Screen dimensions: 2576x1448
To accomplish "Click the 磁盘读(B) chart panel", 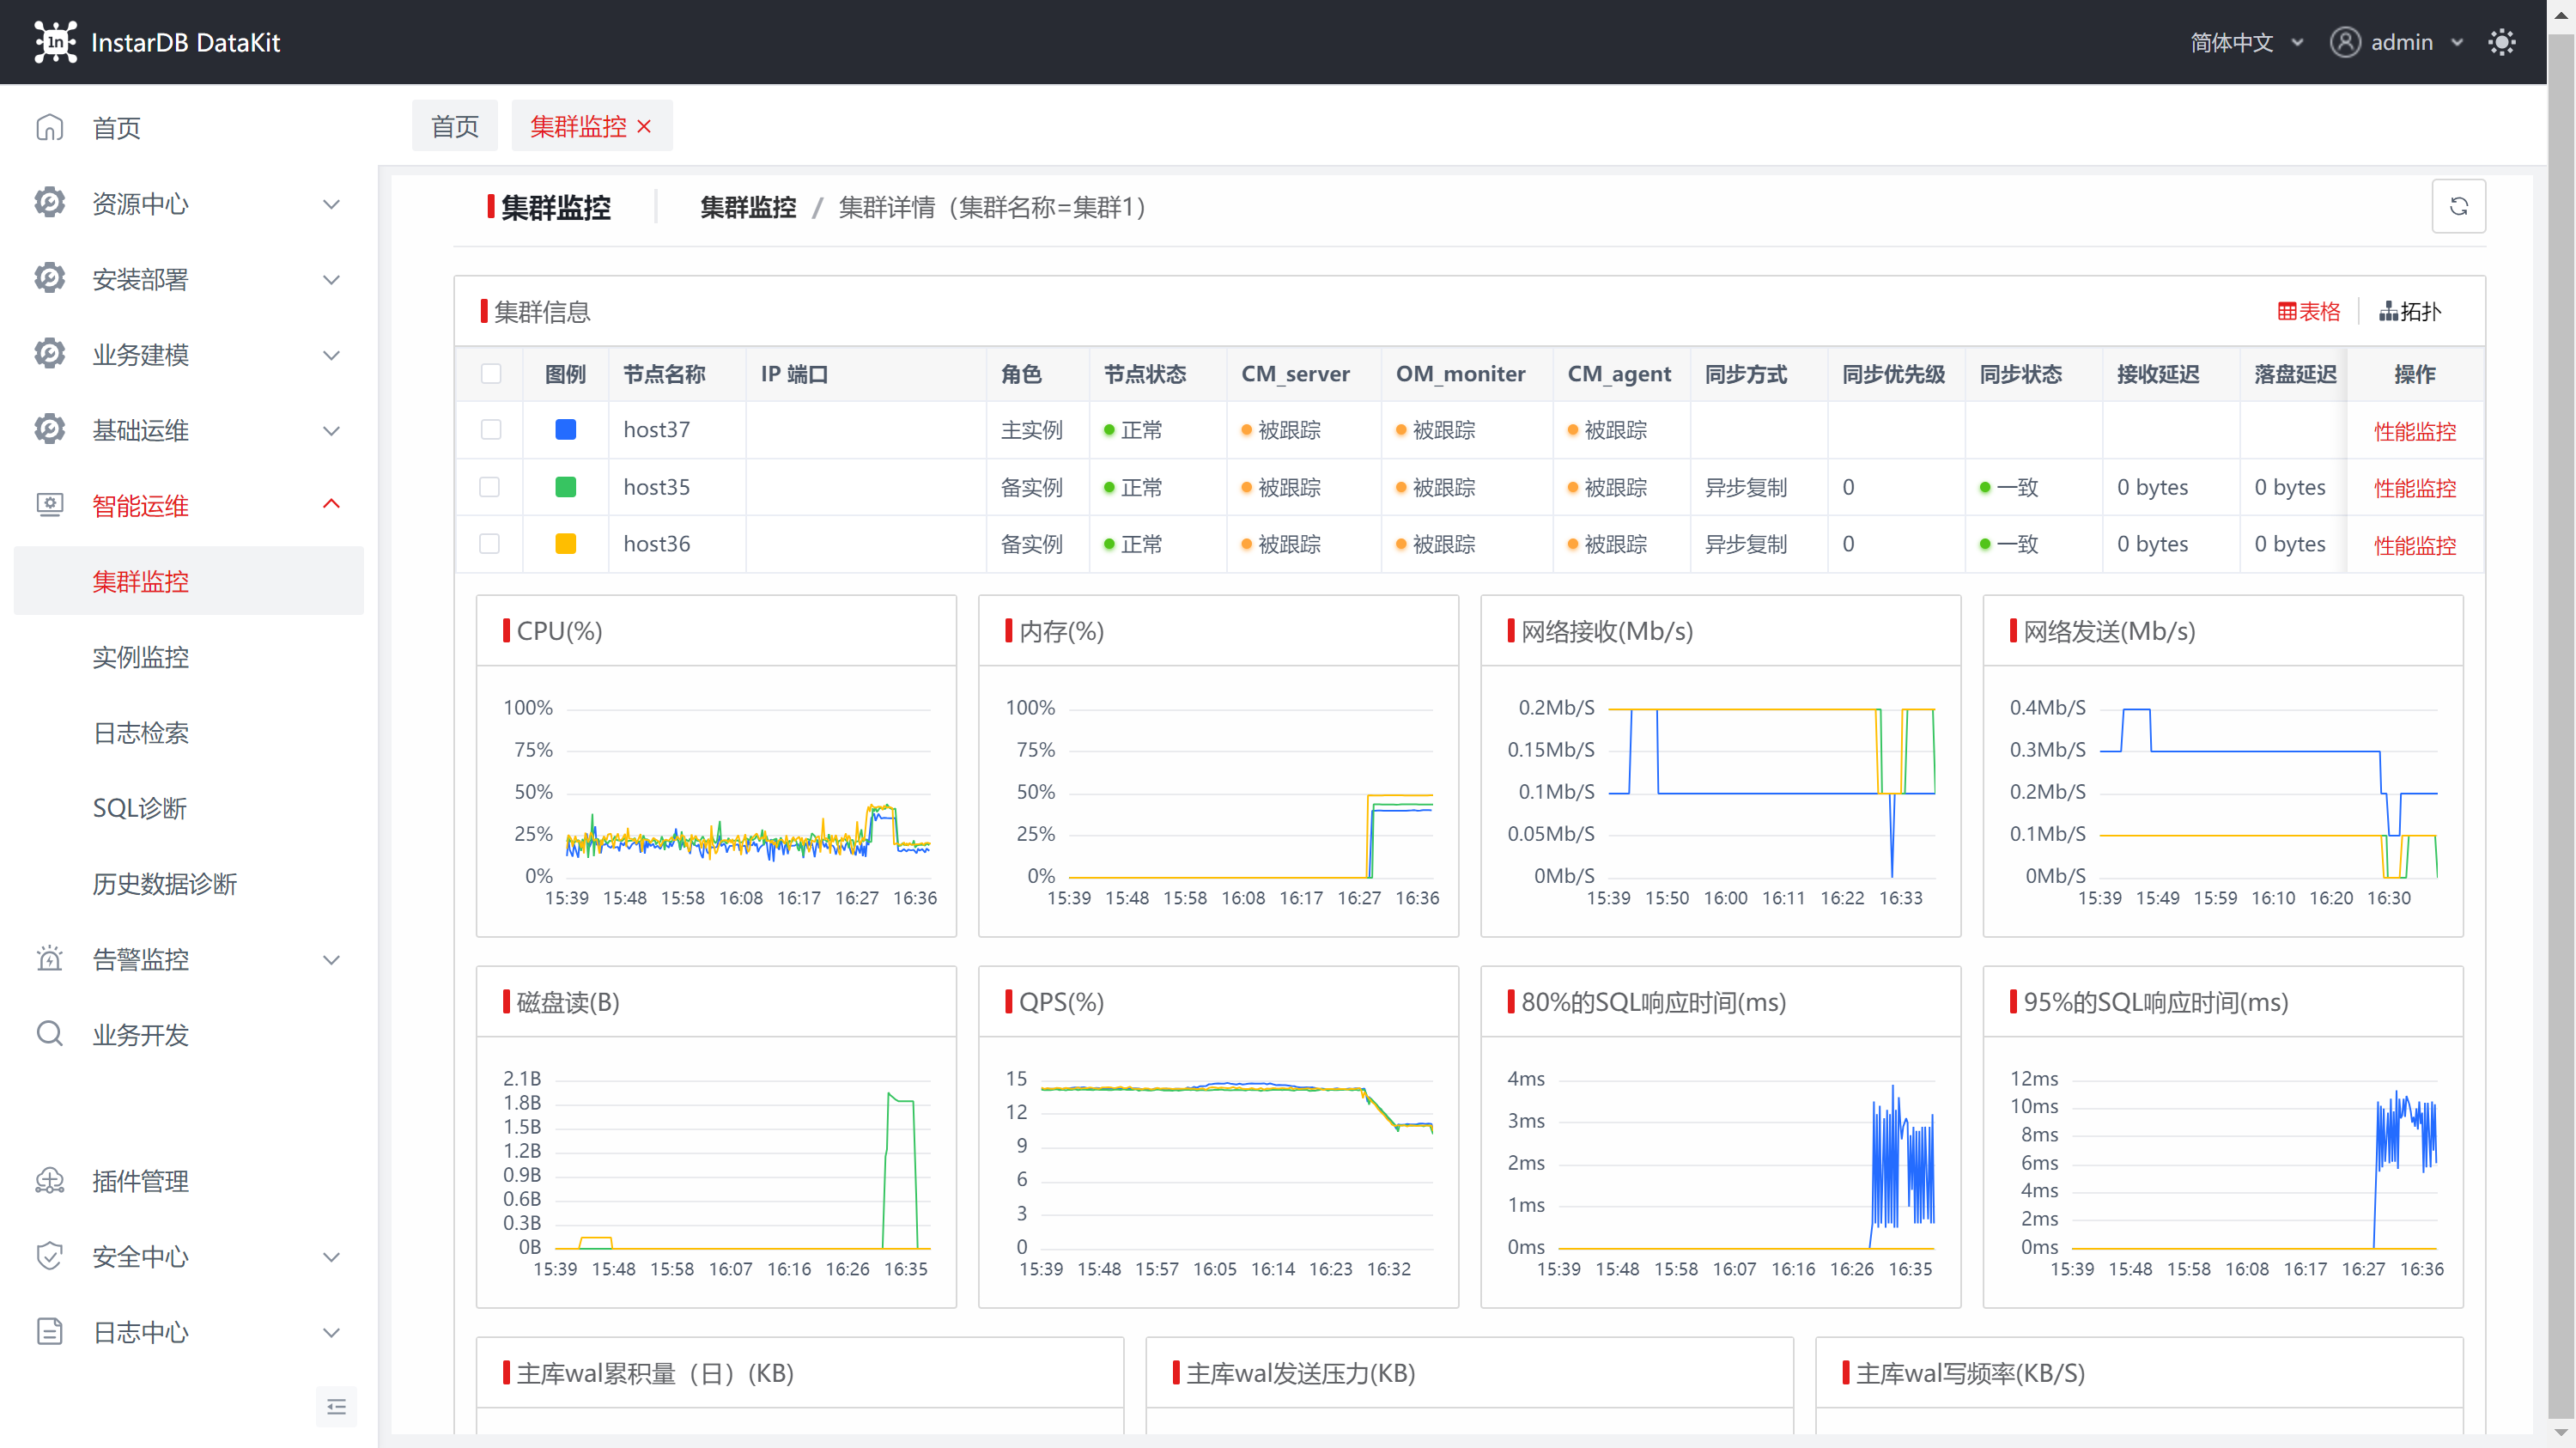I will 717,1137.
